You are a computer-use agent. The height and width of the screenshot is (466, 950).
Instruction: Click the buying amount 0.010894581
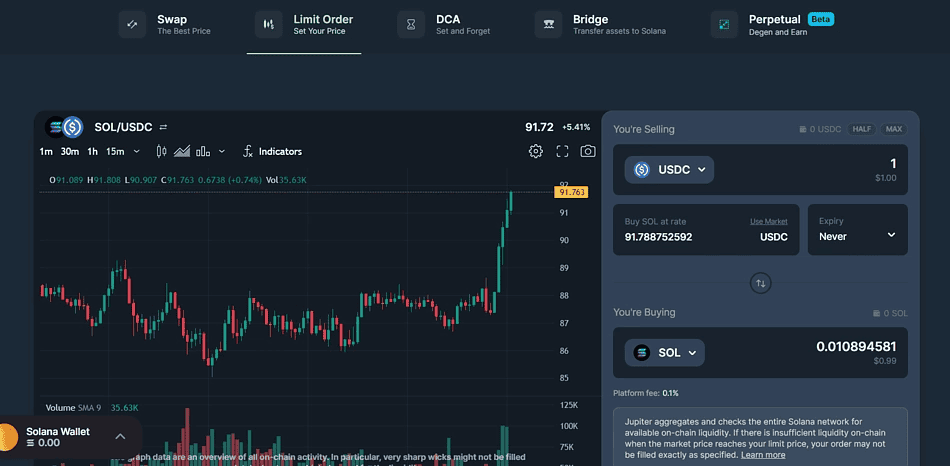[856, 347]
